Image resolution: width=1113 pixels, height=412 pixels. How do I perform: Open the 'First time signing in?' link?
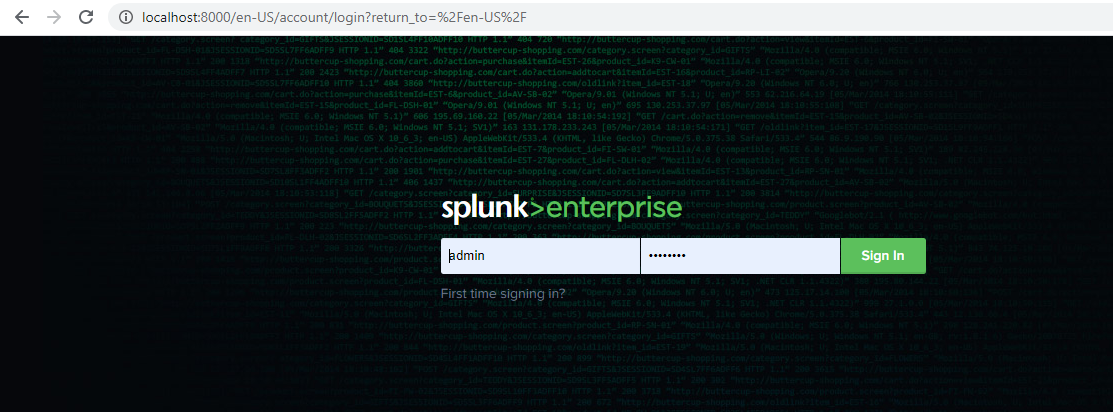coord(503,293)
